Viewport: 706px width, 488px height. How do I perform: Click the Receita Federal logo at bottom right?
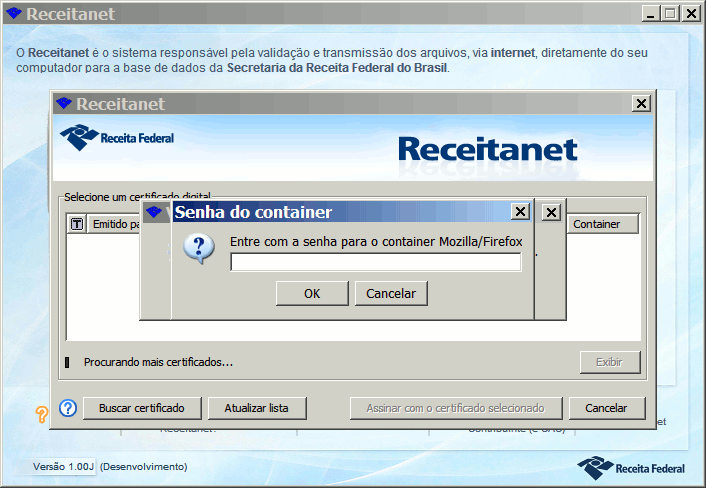click(x=631, y=468)
